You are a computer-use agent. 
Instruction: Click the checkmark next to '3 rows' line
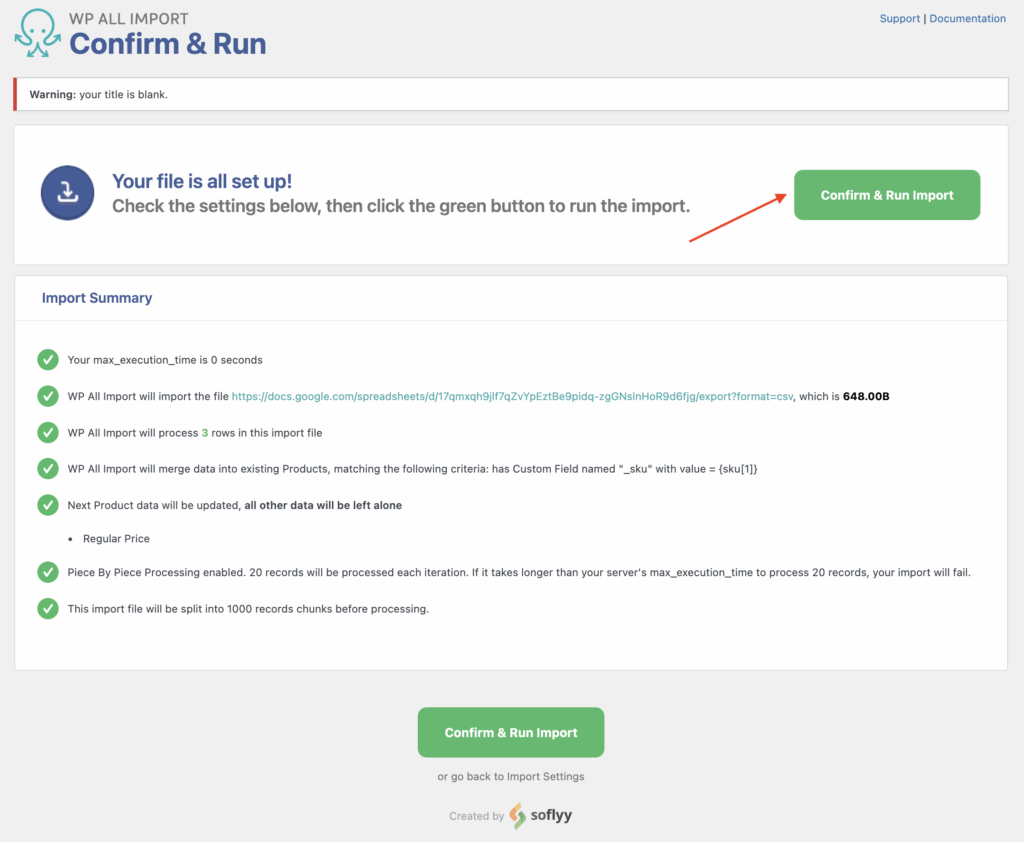coord(48,432)
